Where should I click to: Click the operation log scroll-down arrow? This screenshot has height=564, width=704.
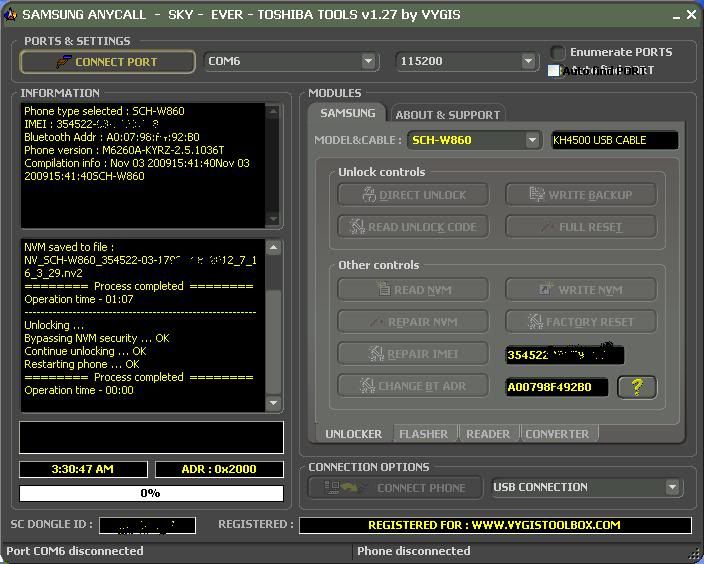(x=273, y=403)
